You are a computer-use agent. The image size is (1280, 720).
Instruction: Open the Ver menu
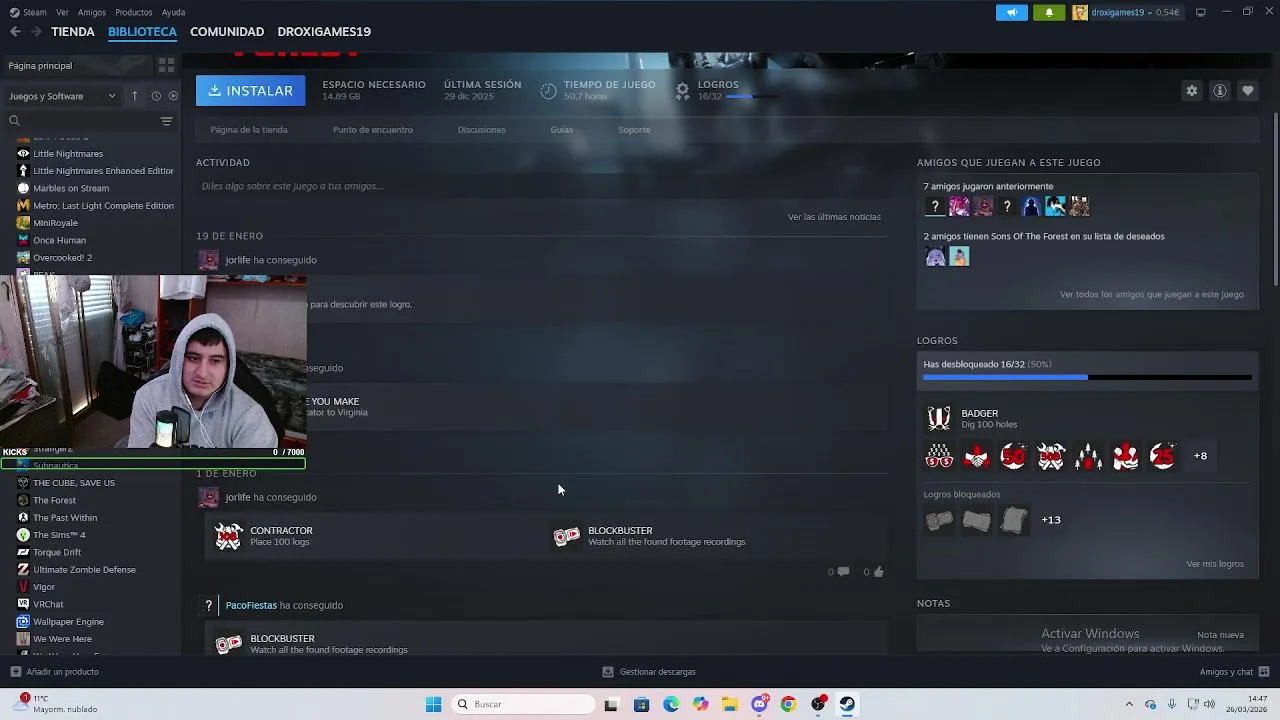pos(63,12)
